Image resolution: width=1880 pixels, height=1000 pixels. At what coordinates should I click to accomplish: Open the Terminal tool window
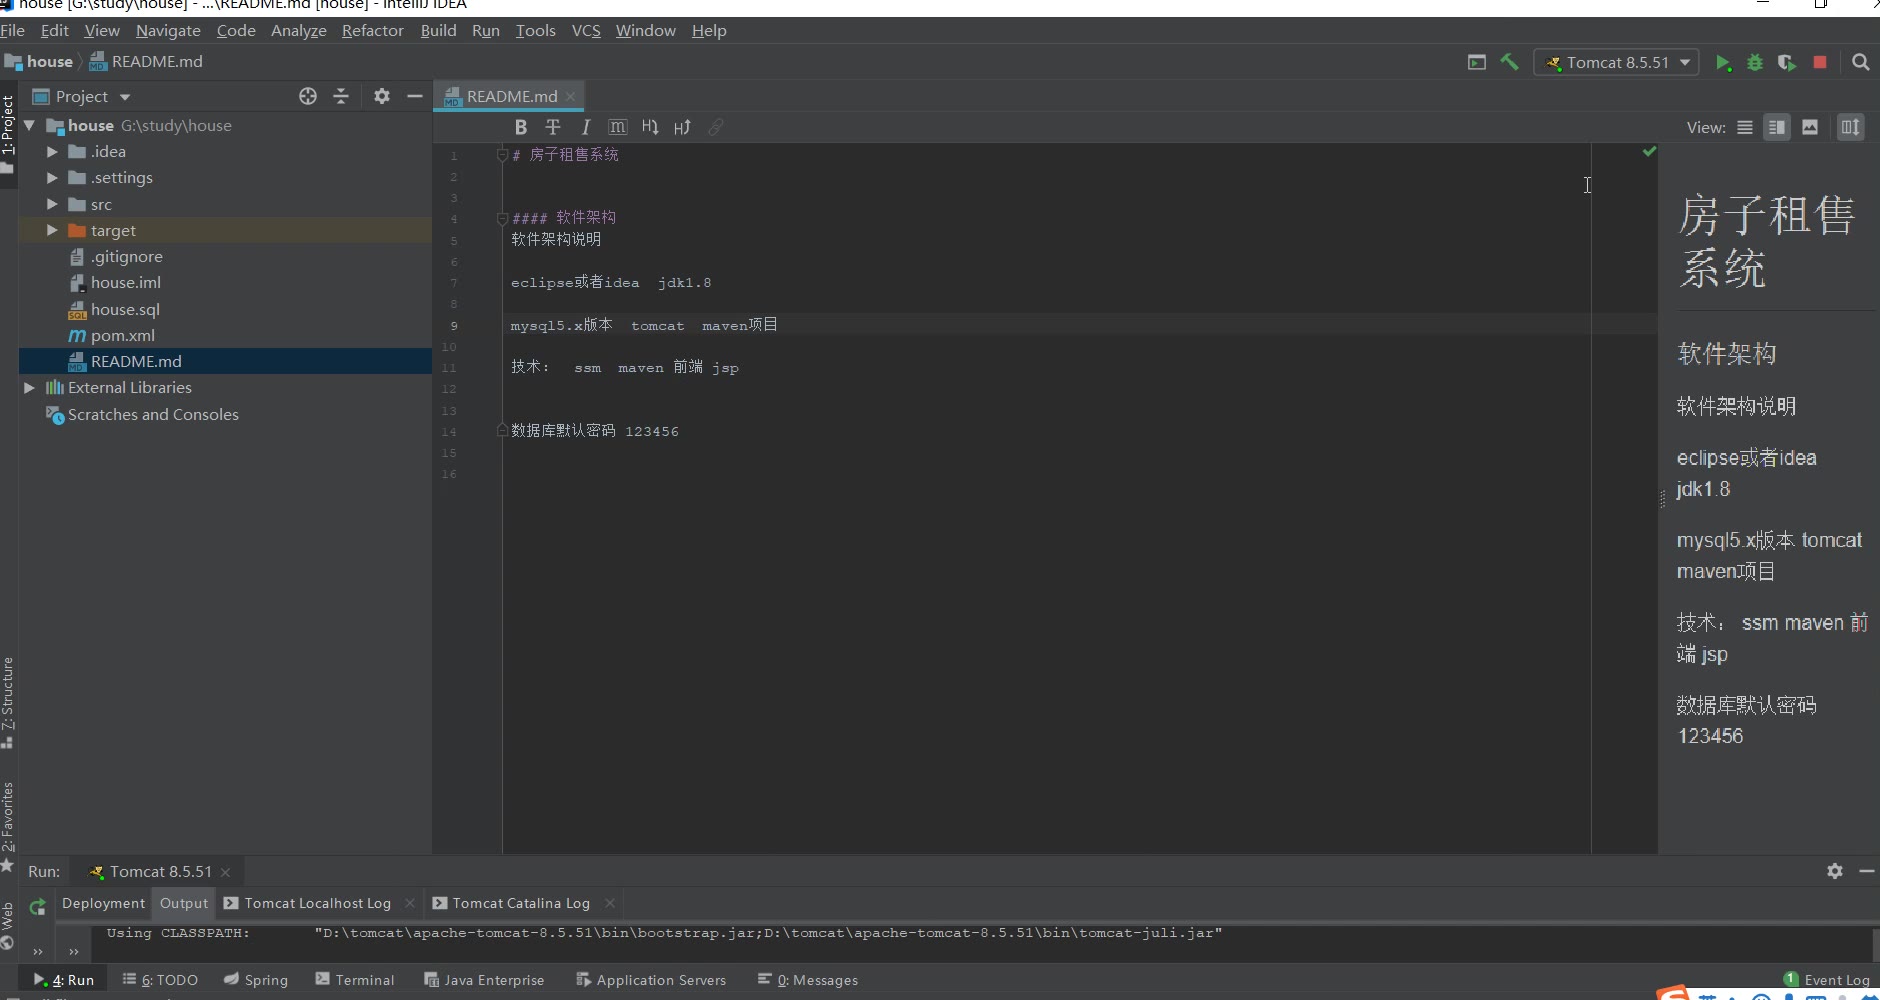(x=355, y=980)
